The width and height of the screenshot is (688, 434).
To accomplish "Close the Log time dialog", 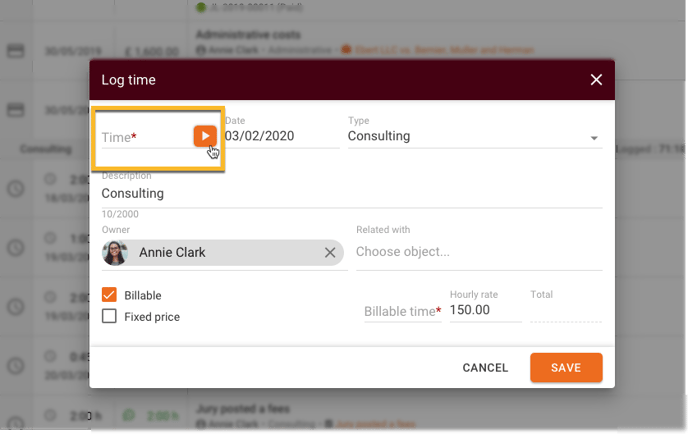I will point(596,80).
